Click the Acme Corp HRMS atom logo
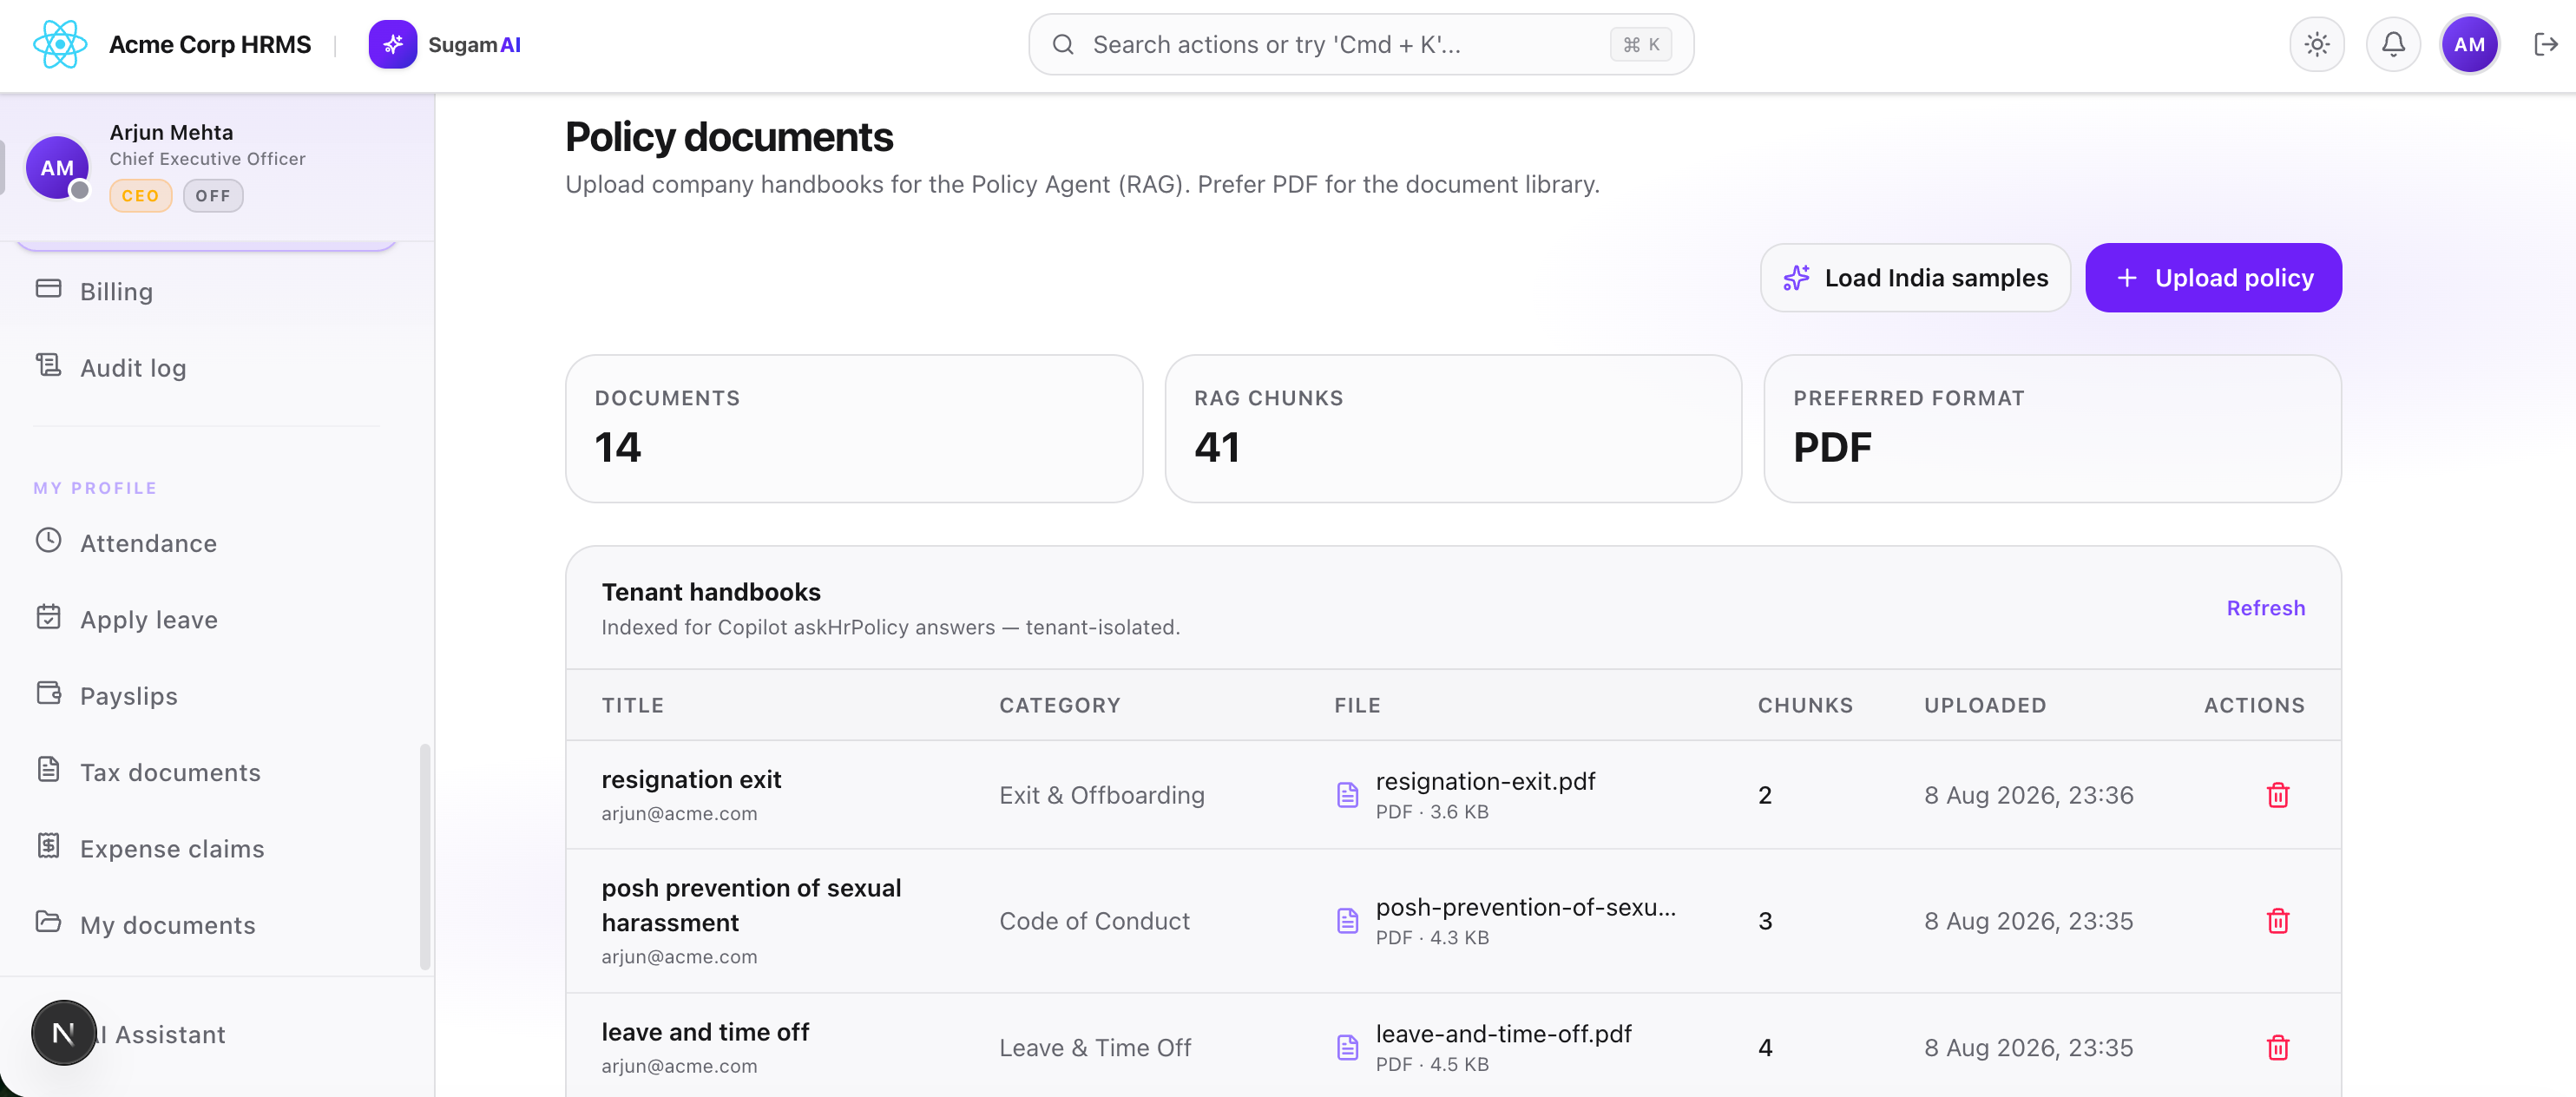This screenshot has height=1097, width=2576. [59, 44]
